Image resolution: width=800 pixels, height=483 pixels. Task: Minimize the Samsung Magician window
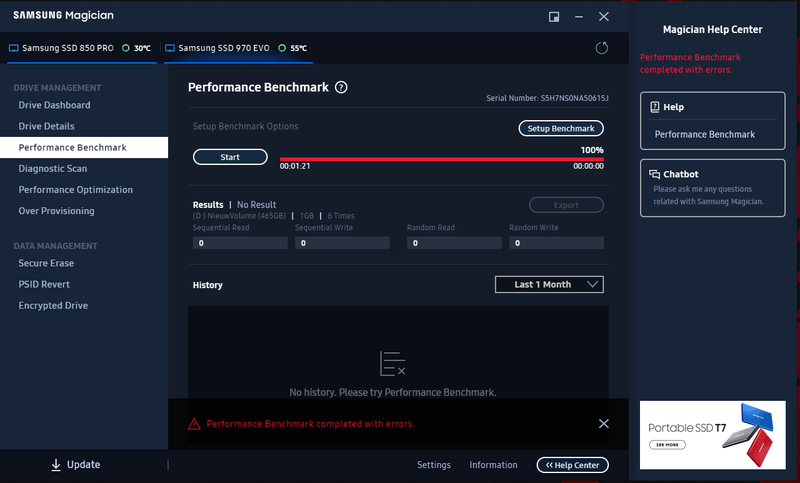point(579,17)
